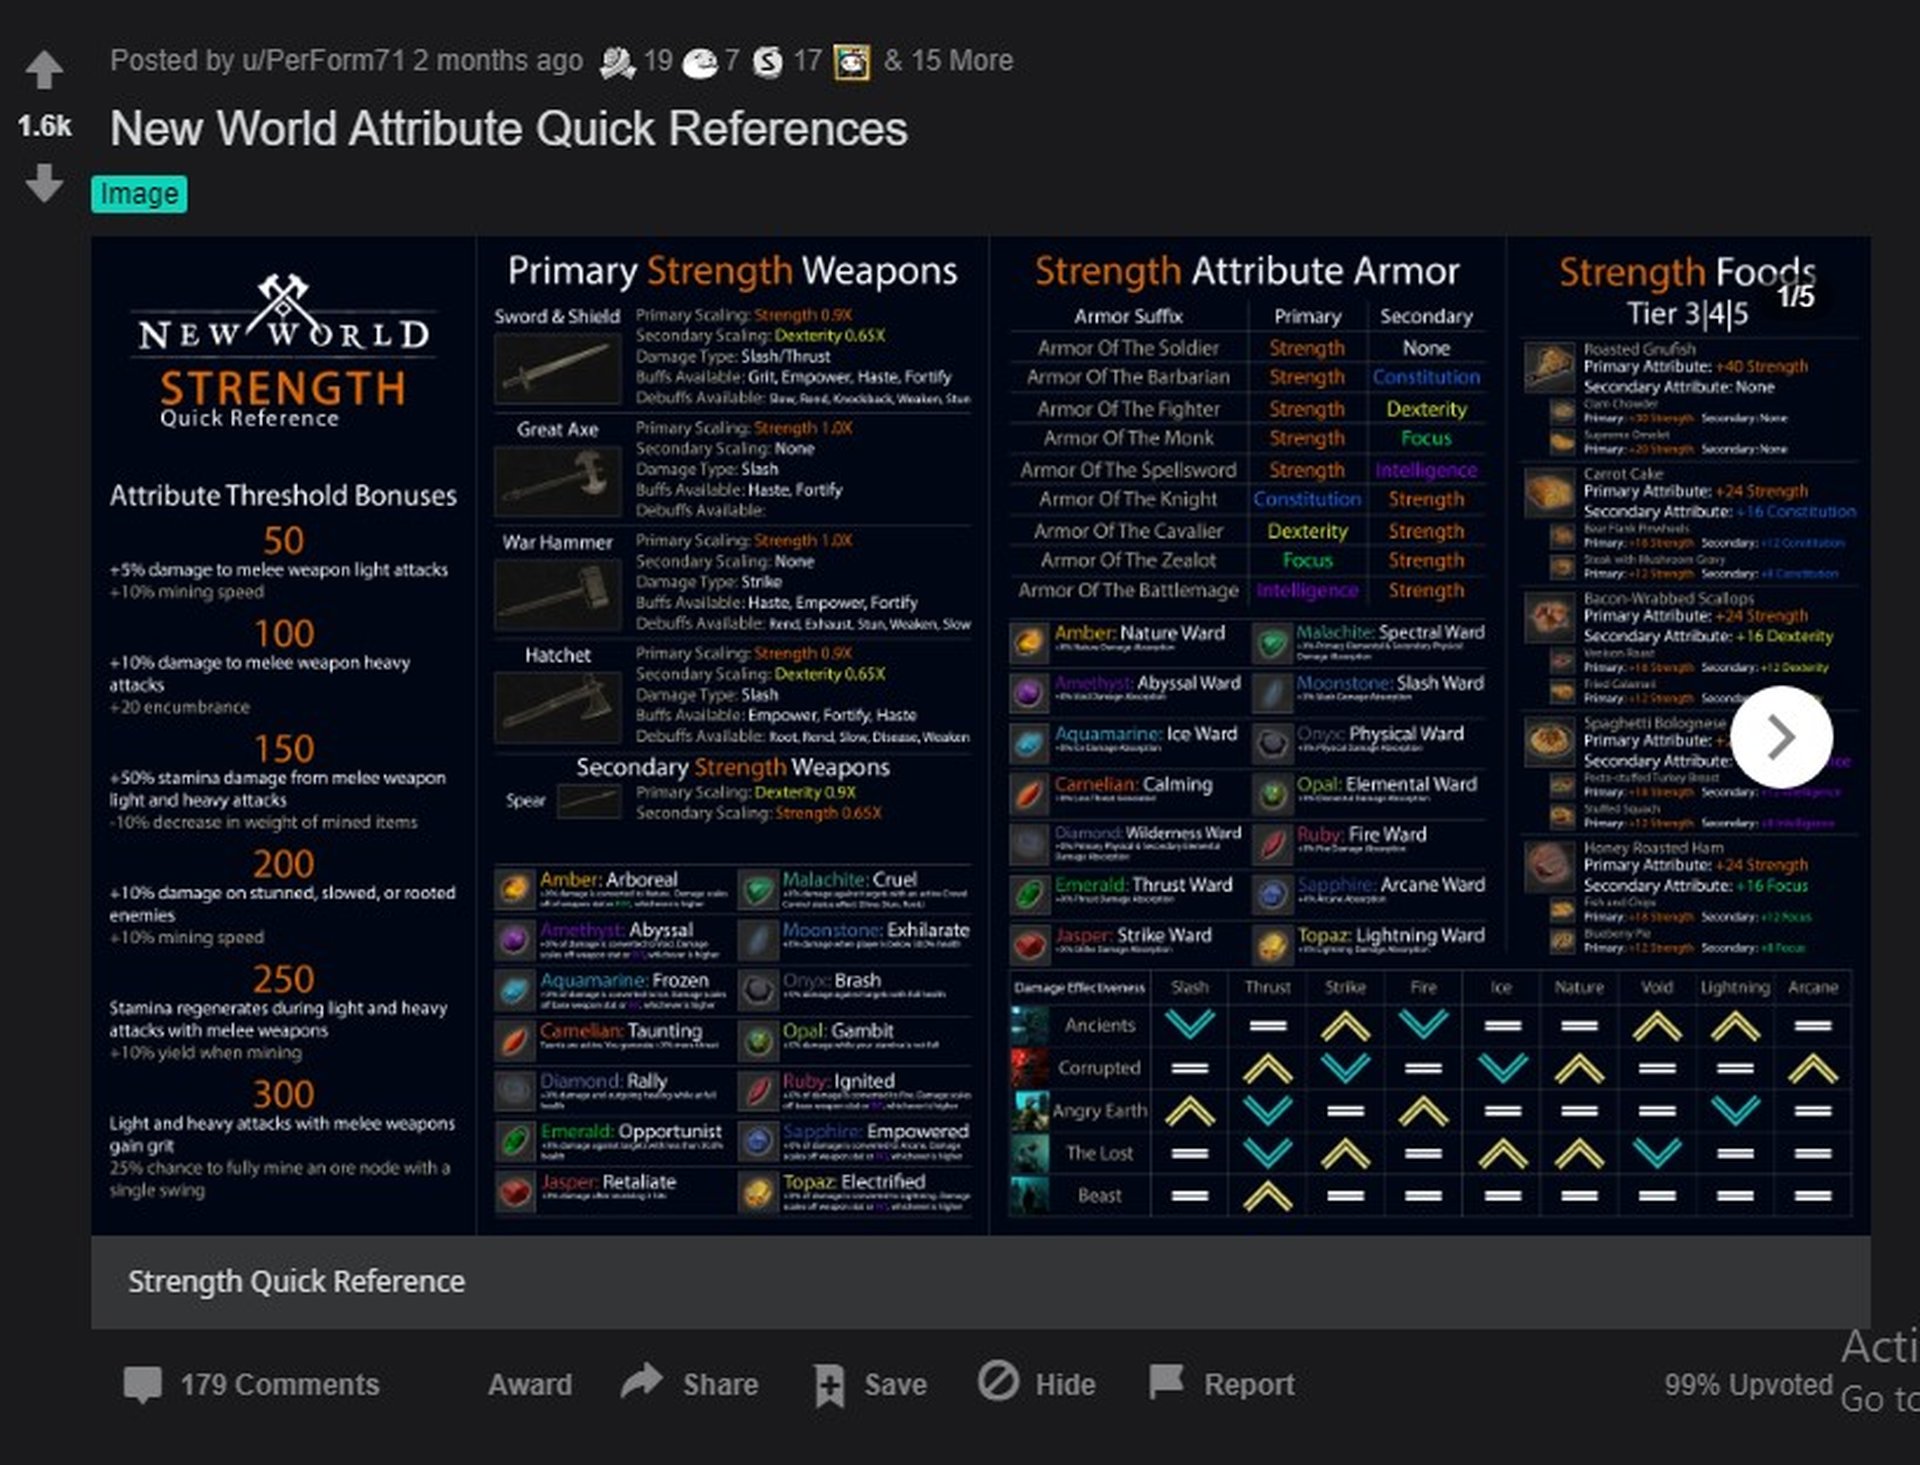Click the silver award icon
1920x1465 pixels.
[x=767, y=62]
